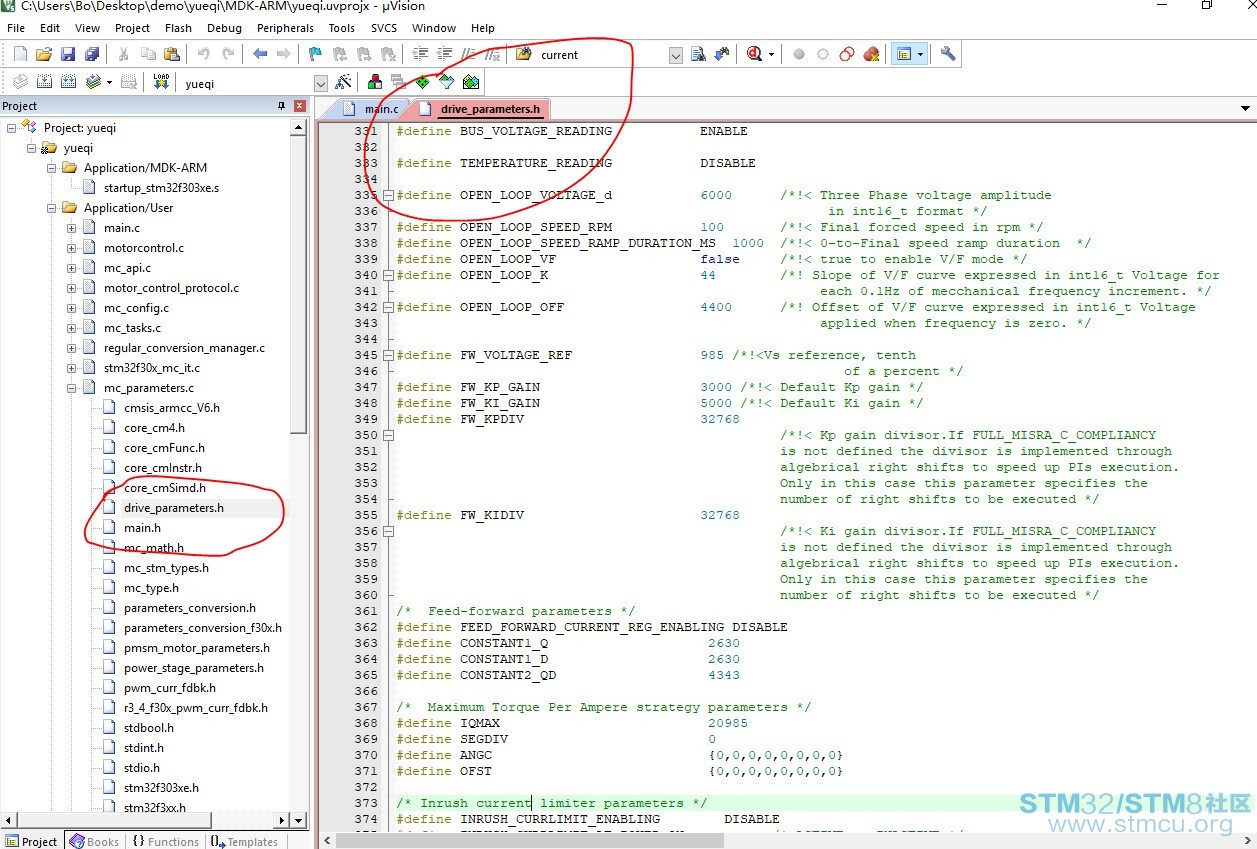The image size is (1257, 849).
Task: Open the target selection dropdown arrow
Action: click(321, 84)
